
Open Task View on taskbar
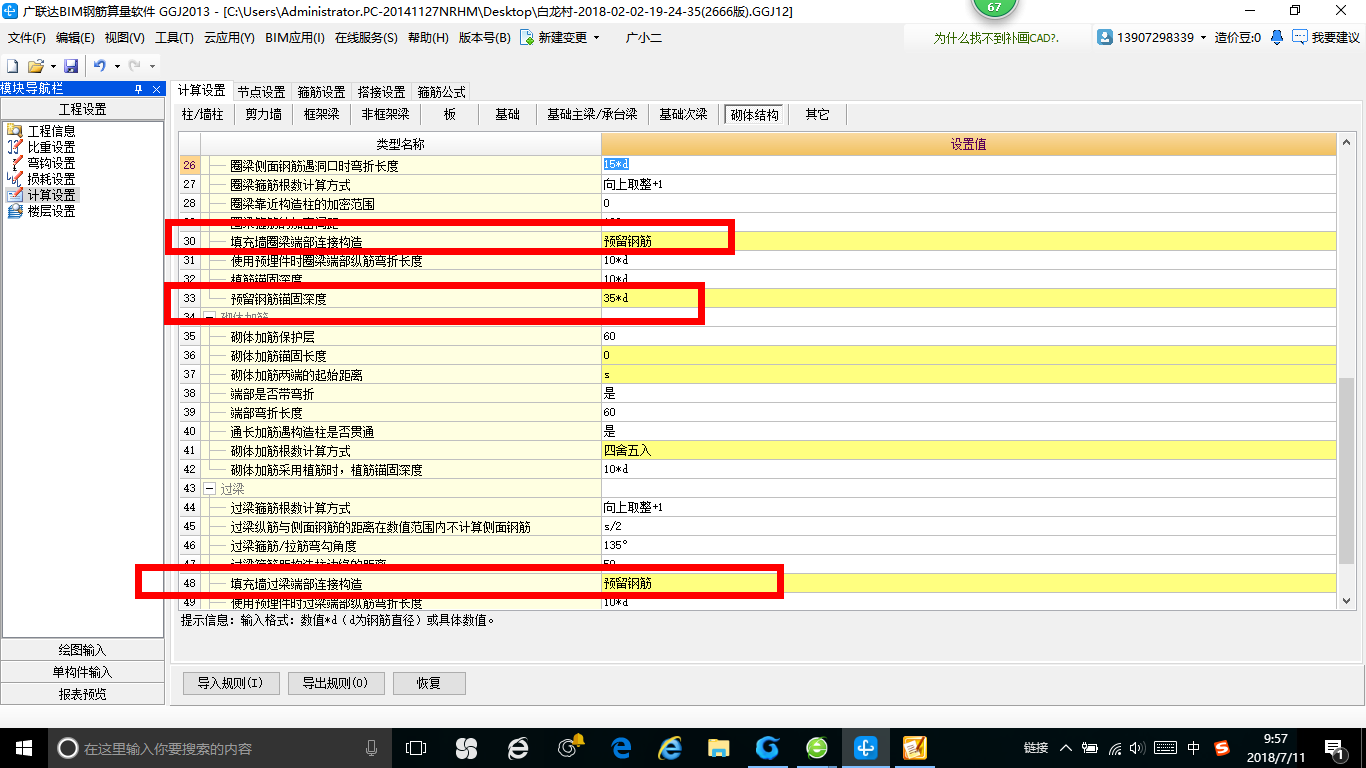pos(415,747)
